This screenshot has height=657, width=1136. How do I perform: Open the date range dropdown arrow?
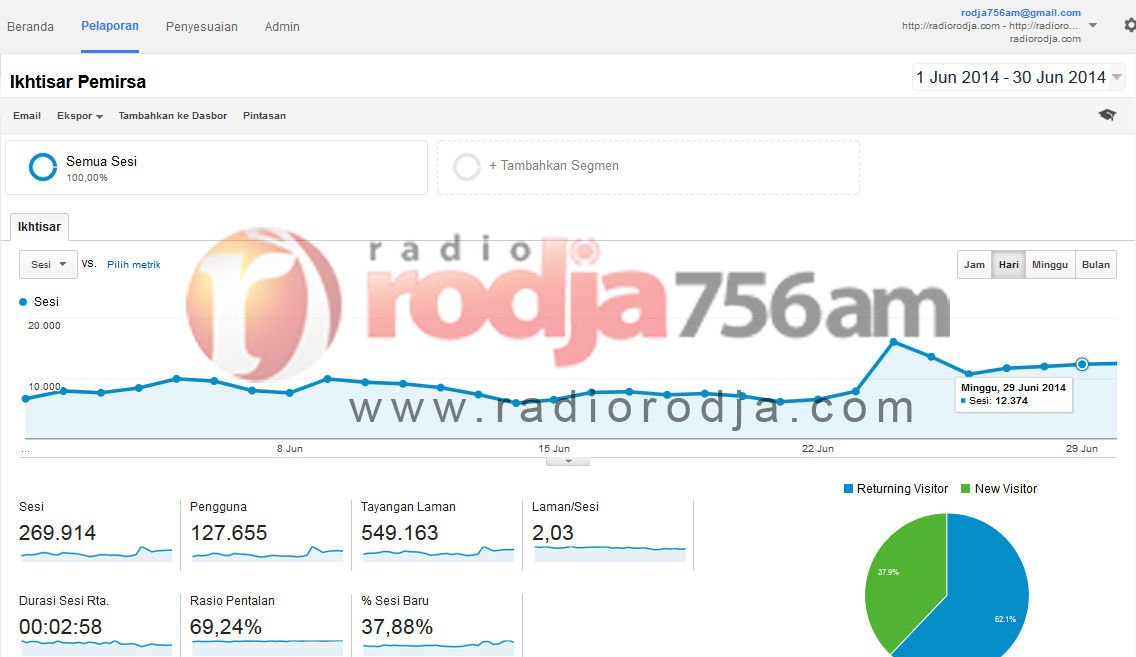coord(1116,77)
